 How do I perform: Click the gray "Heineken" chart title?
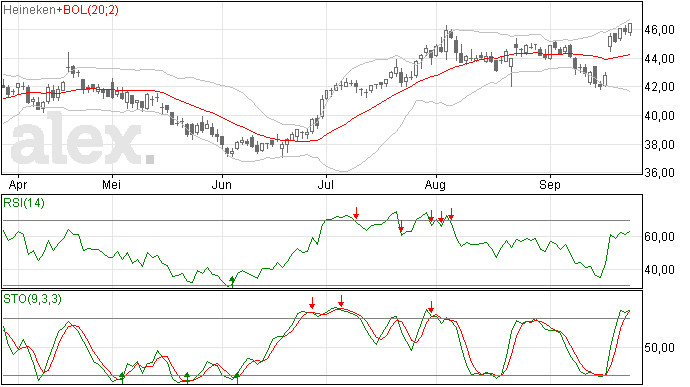tap(29, 10)
